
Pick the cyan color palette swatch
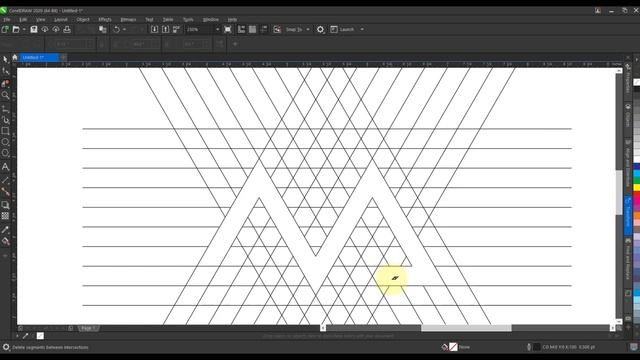click(x=637, y=173)
